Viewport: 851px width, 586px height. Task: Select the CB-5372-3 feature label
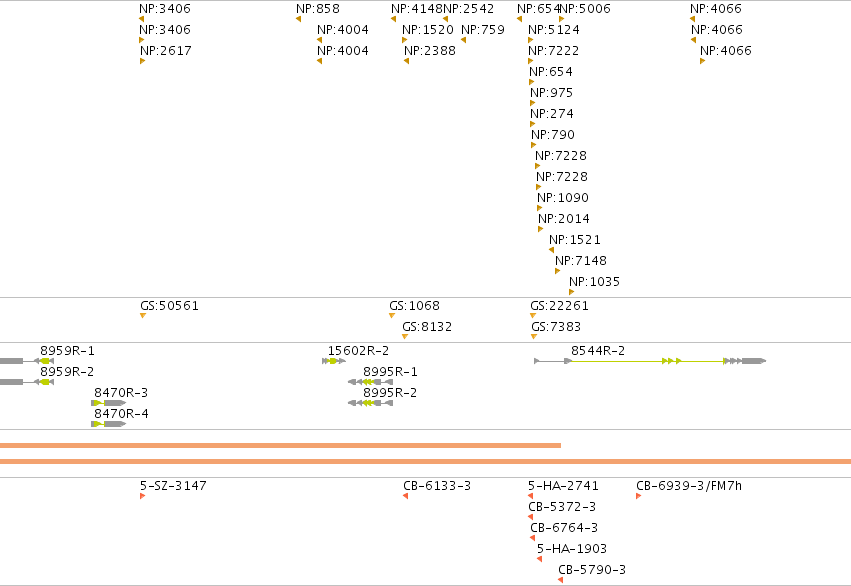pos(562,507)
